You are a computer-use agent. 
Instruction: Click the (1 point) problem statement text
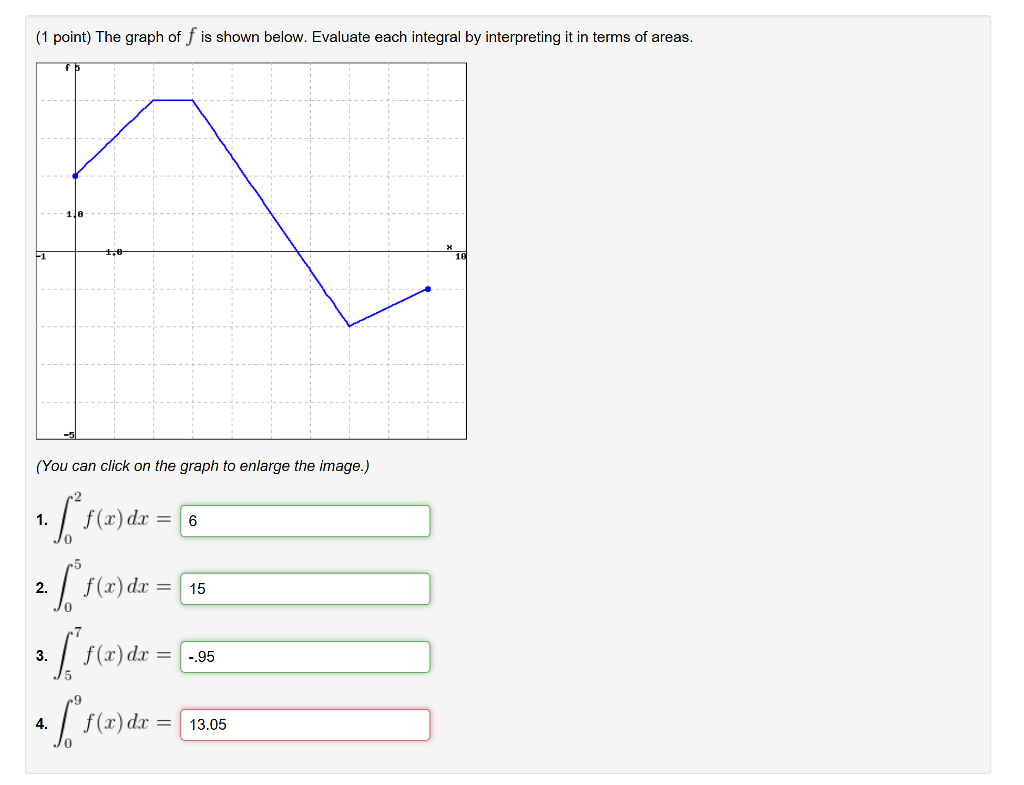(x=364, y=37)
